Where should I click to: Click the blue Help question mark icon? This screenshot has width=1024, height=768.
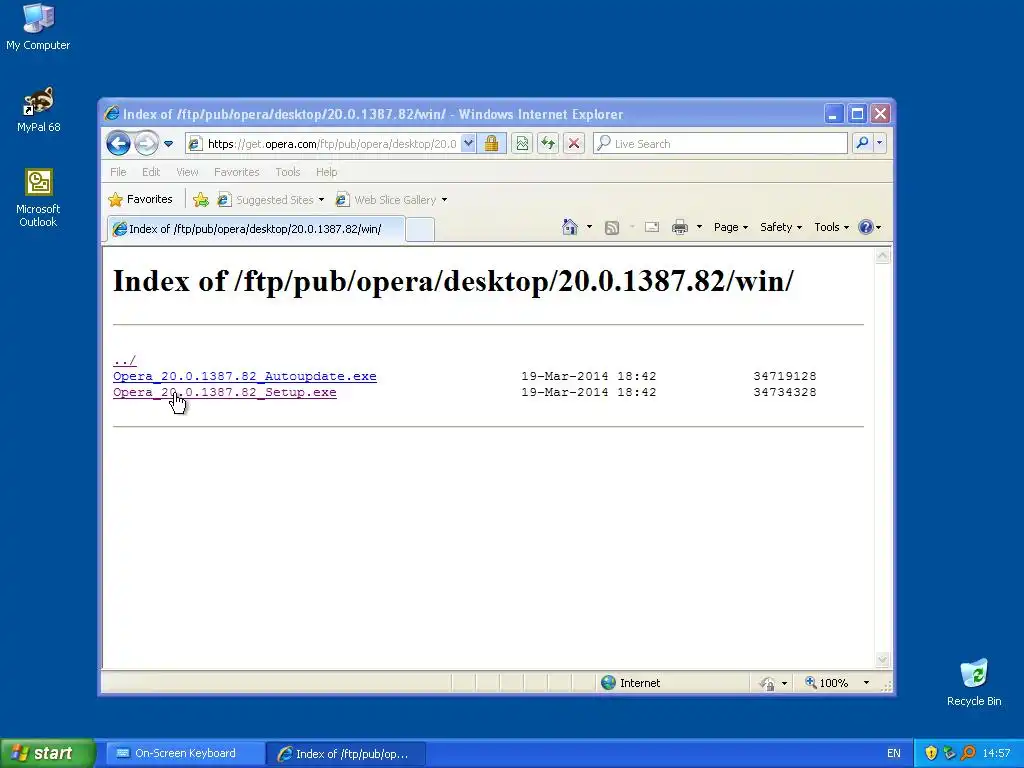click(865, 227)
